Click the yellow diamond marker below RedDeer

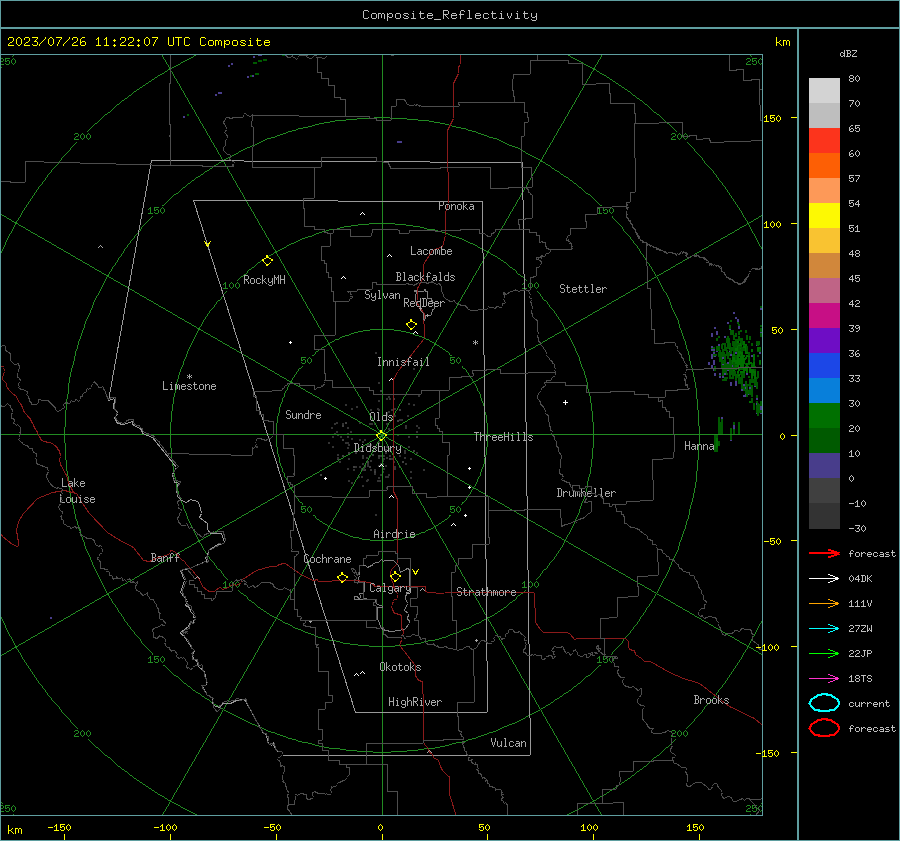click(x=411, y=325)
